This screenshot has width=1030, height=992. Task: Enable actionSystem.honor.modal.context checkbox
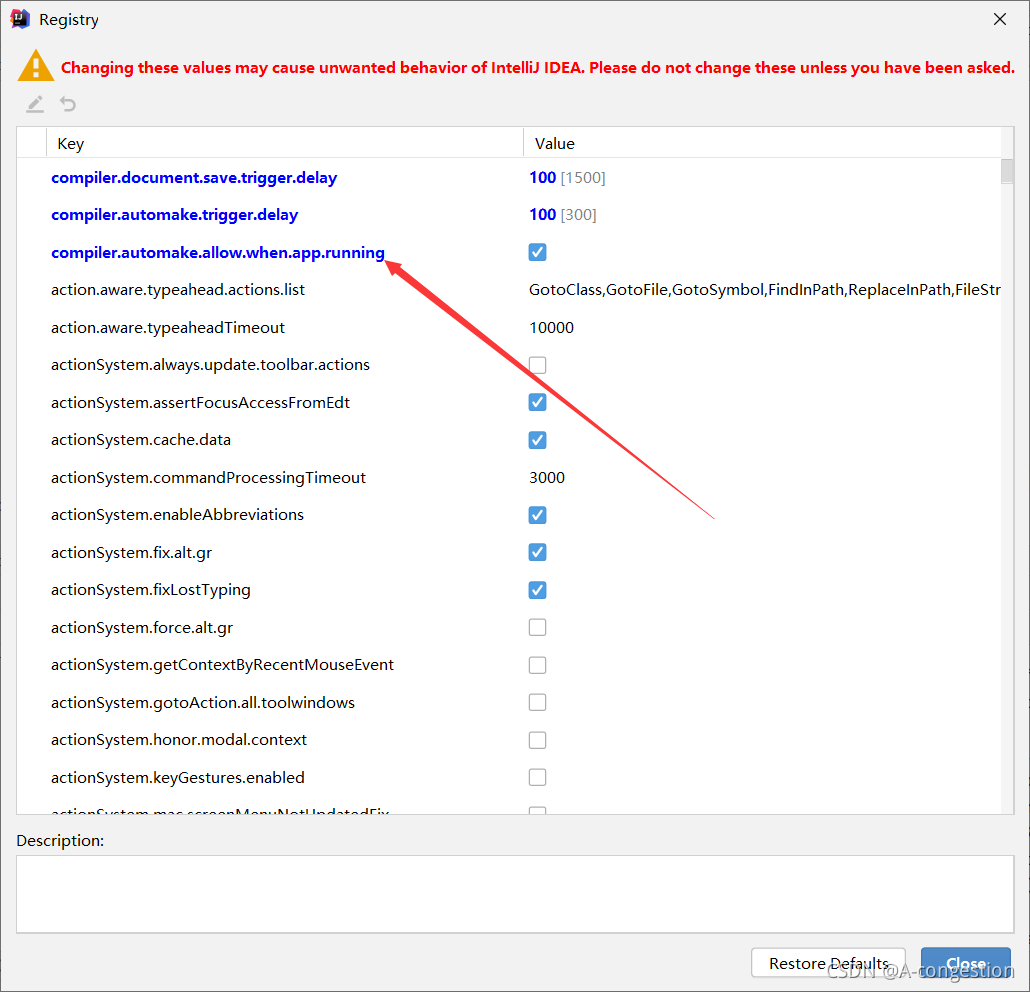[x=537, y=740]
